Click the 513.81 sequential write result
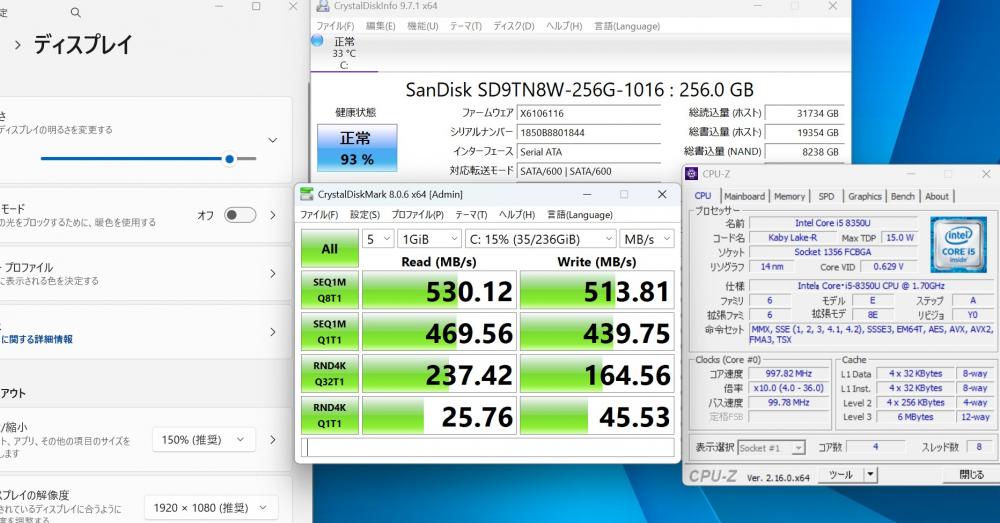 click(597, 290)
